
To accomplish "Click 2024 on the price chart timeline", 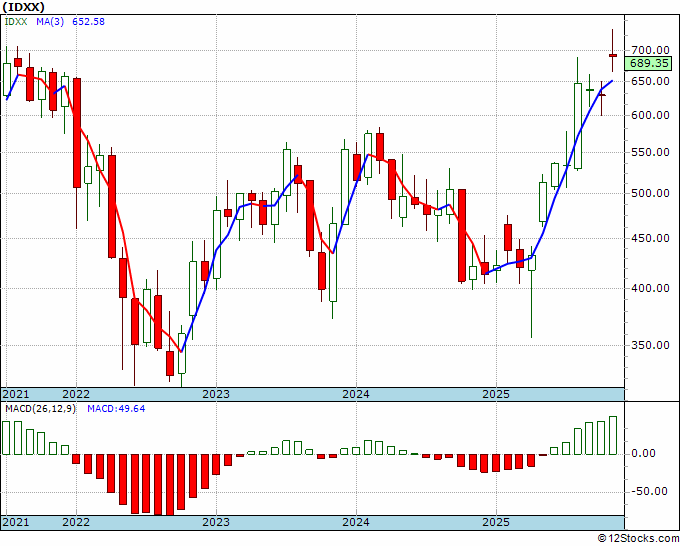I will (356, 394).
